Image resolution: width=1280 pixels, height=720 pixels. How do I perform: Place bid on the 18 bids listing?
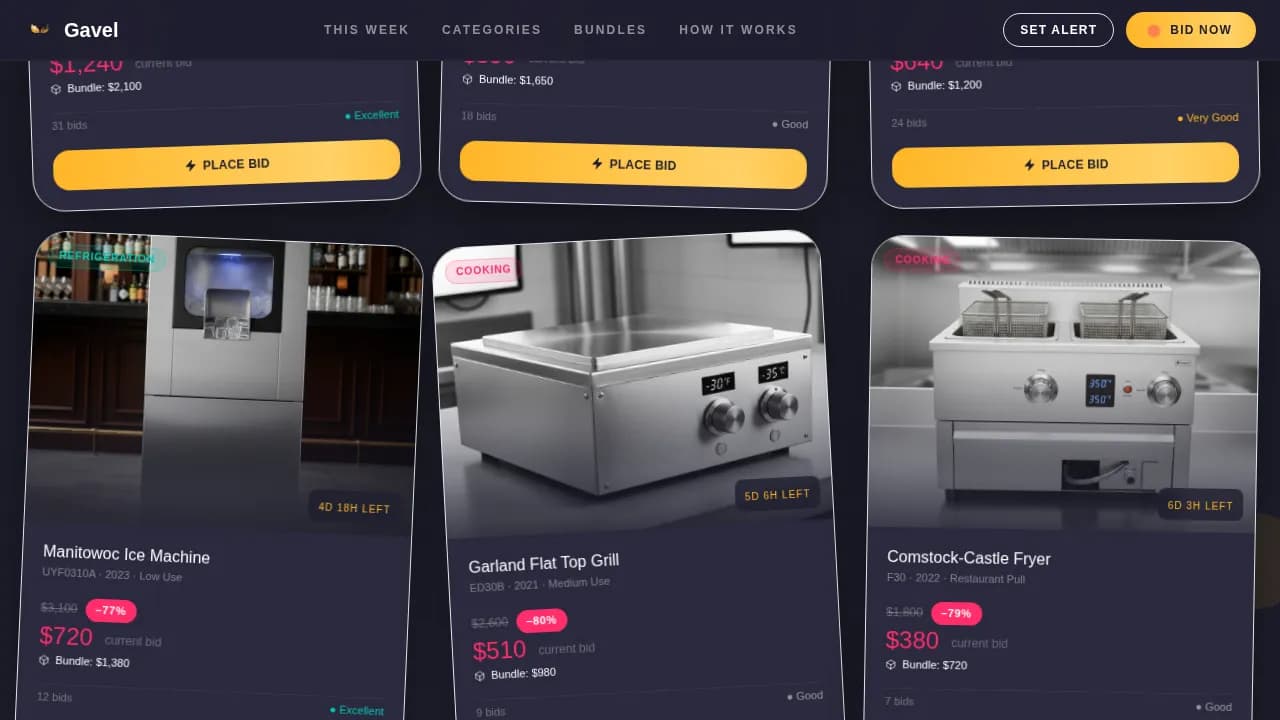click(633, 165)
